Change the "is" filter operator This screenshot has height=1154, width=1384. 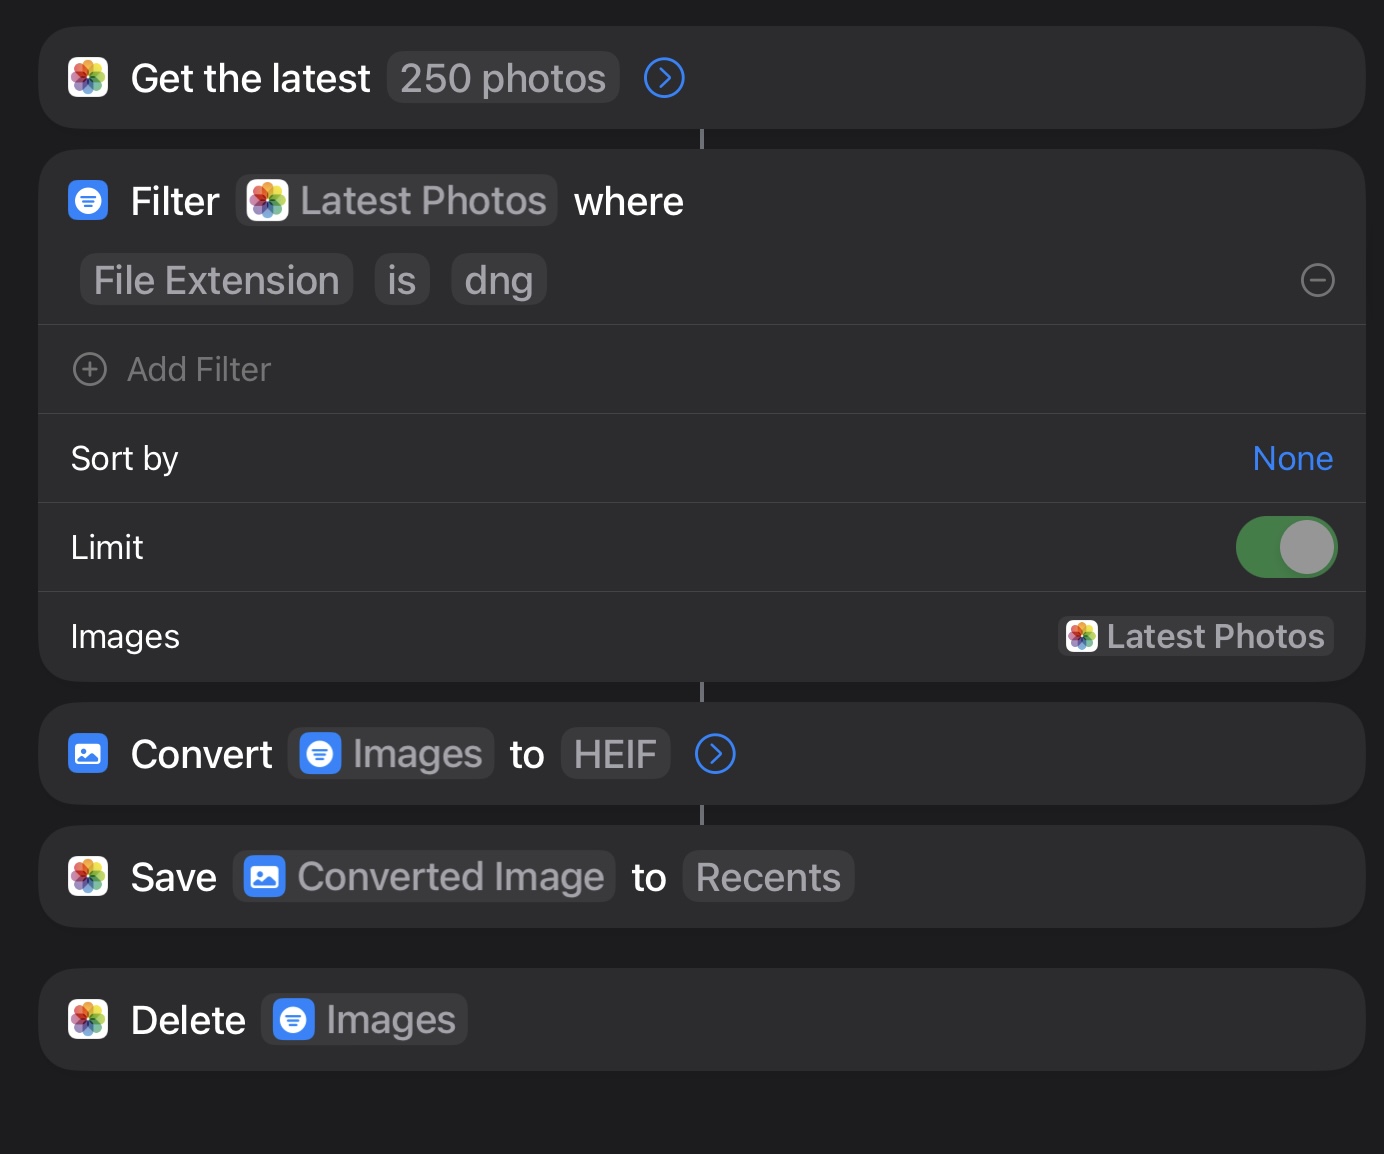[402, 280]
